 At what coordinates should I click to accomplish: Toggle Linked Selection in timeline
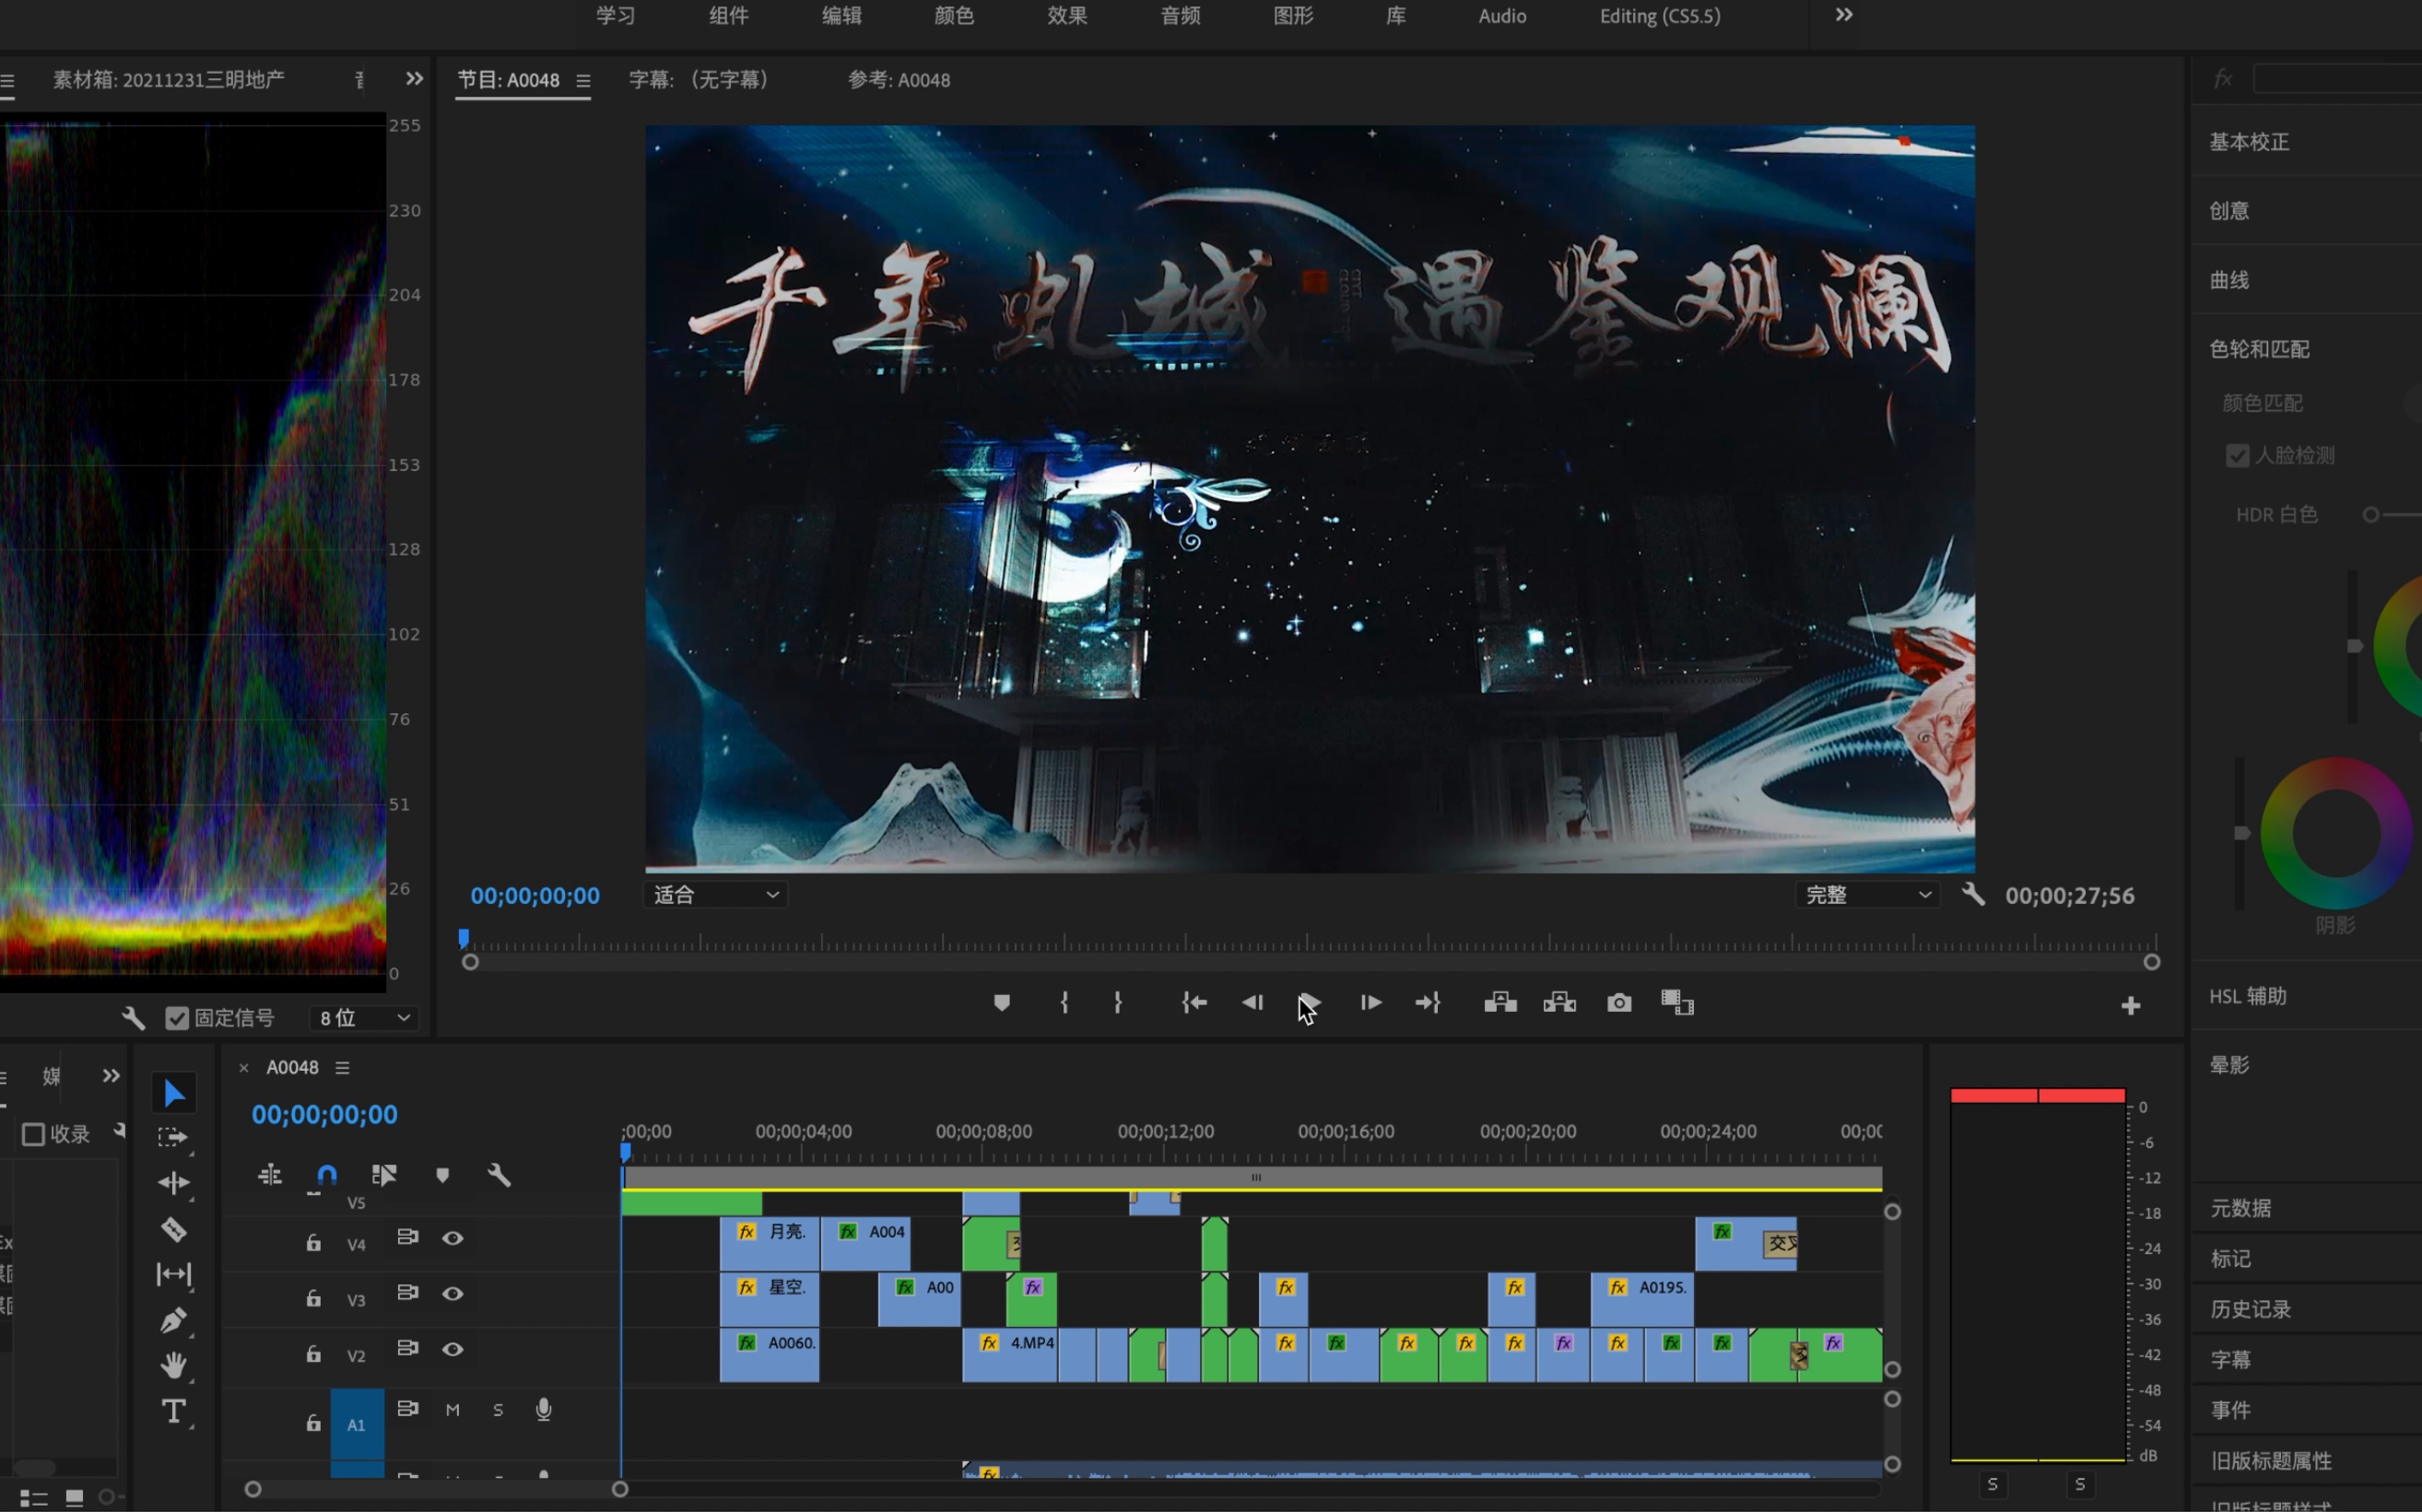coord(384,1175)
